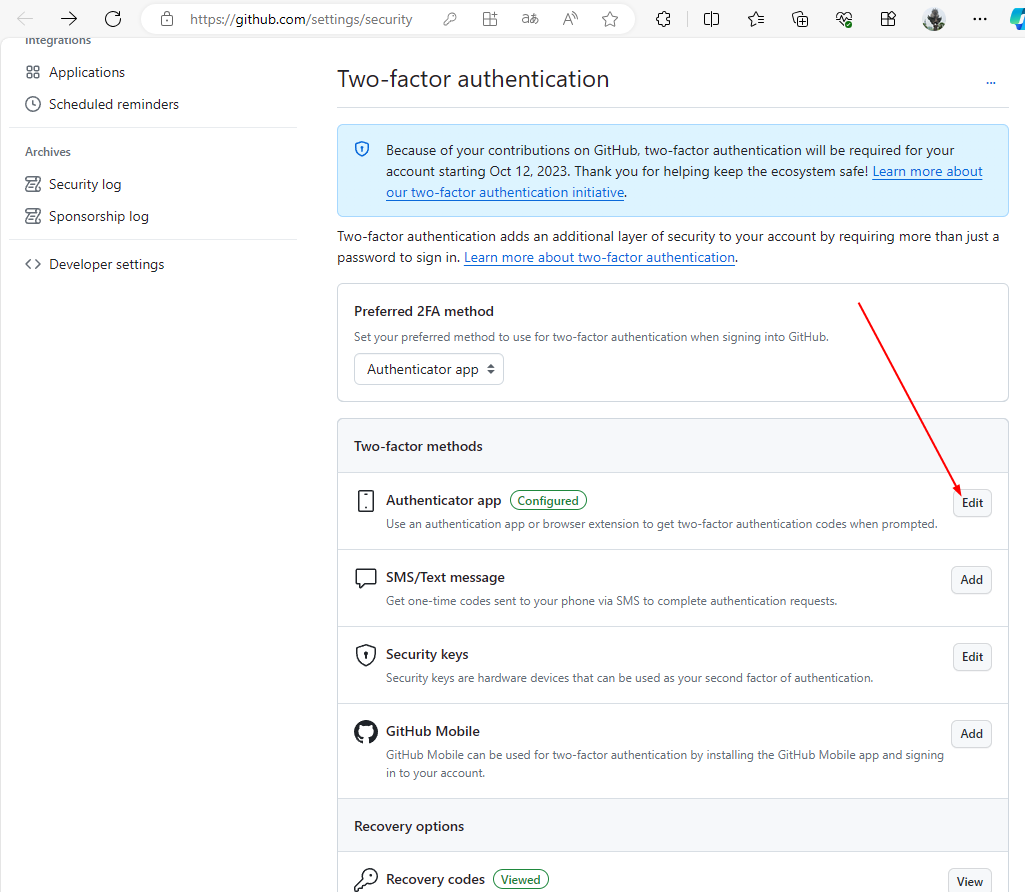Click the 'Two-factor methods' section heading

click(418, 446)
